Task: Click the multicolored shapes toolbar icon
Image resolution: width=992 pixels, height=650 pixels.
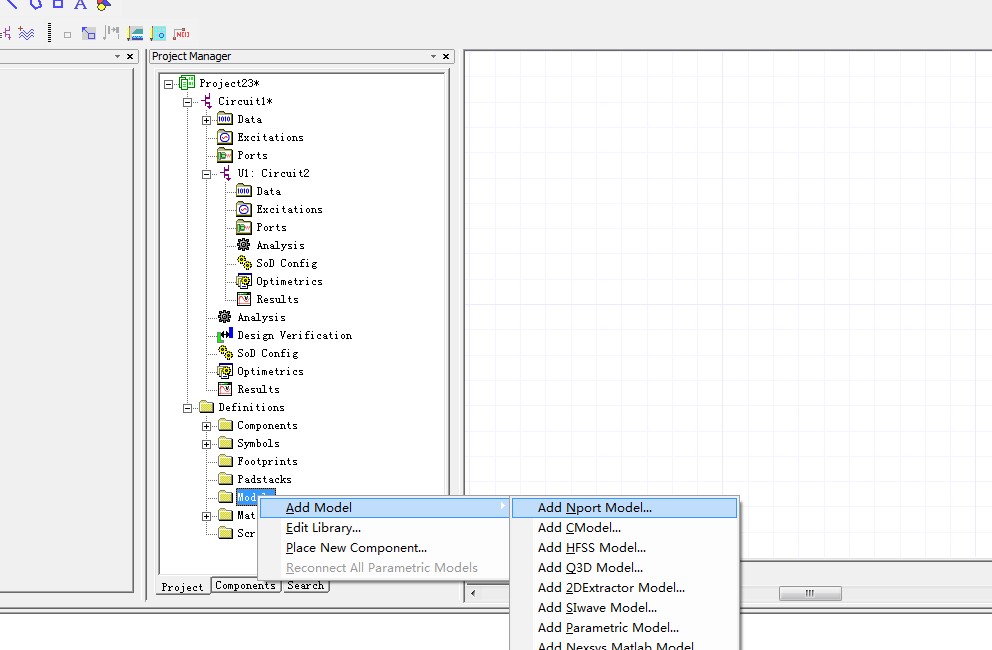Action: (x=104, y=4)
